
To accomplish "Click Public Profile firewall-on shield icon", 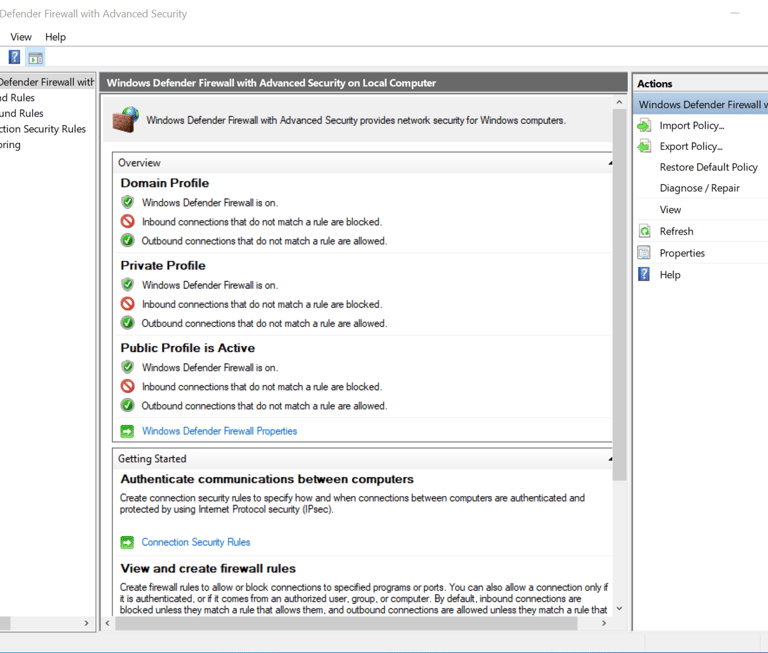I will (x=128, y=367).
